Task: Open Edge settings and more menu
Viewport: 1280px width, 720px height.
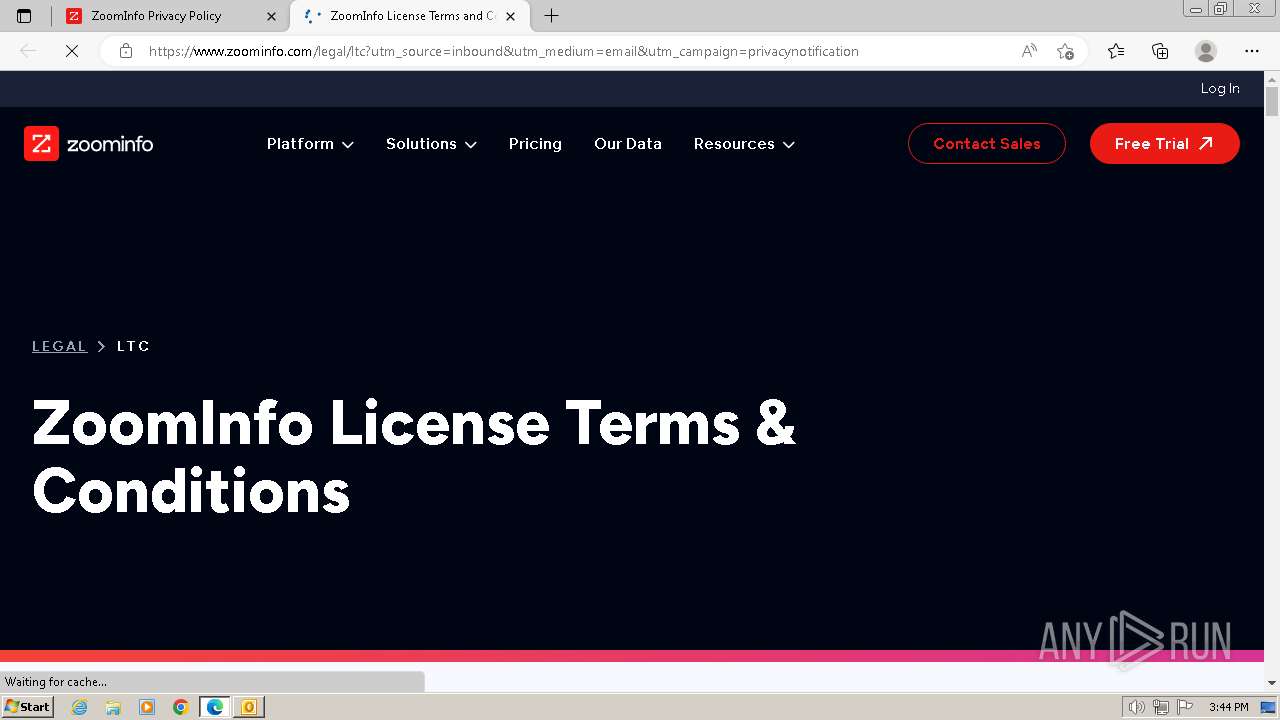Action: 1252,51
